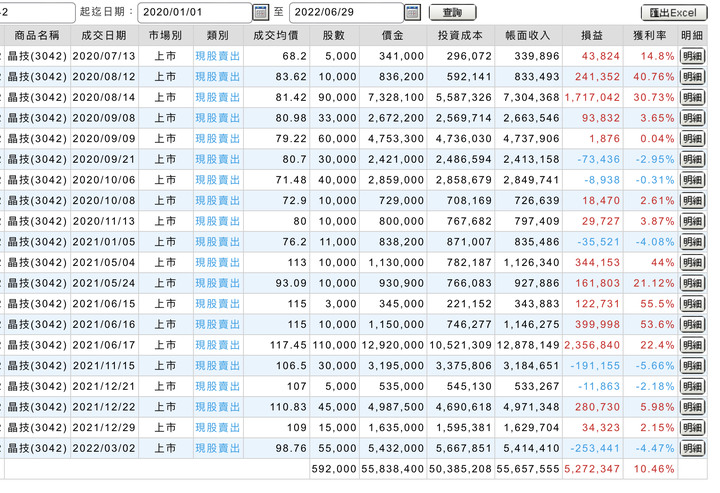Open calendar picker for start date
Image resolution: width=720 pixels, height=493 pixels.
pyautogui.click(x=261, y=12)
